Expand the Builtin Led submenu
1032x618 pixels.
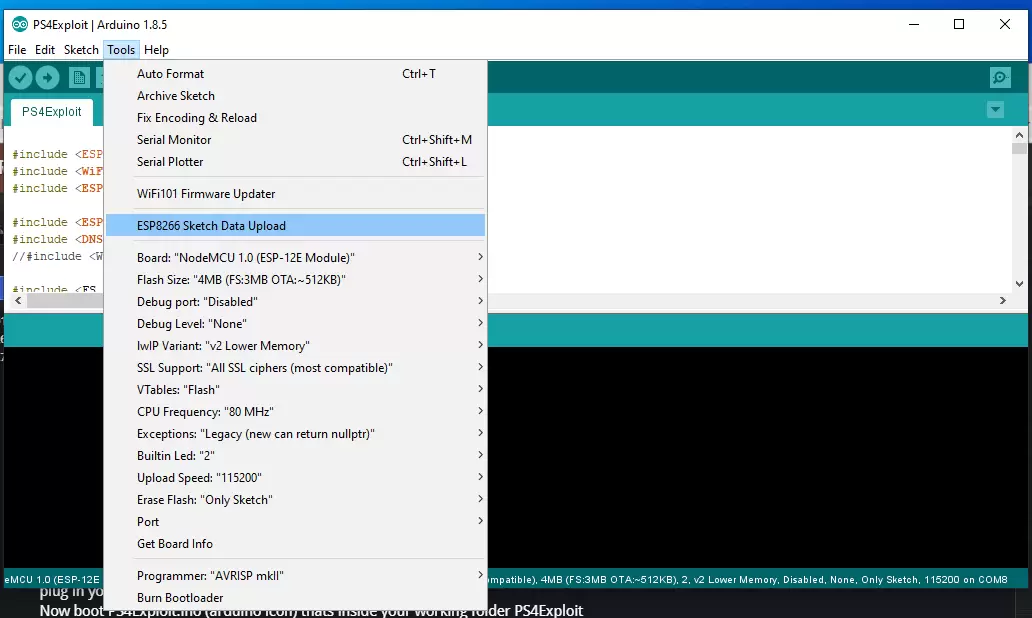[x=295, y=455]
